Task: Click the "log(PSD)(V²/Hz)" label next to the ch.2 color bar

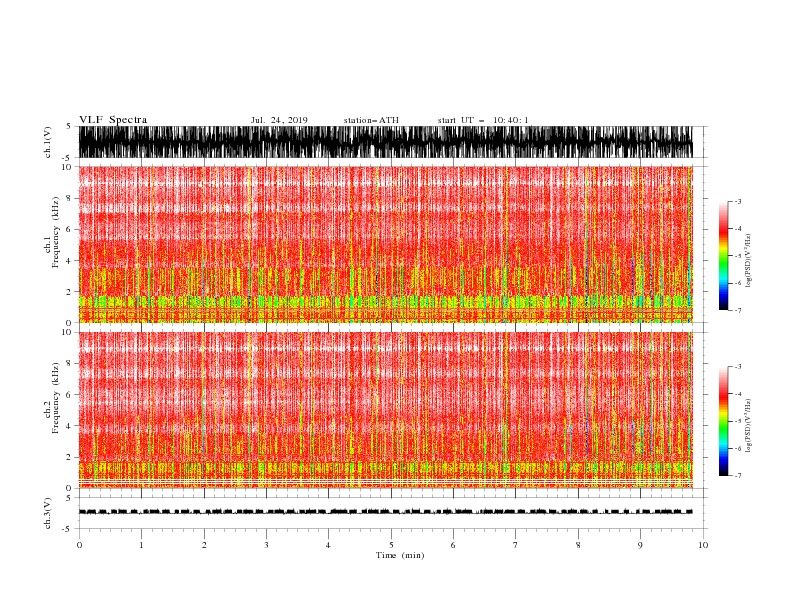Action: tap(749, 425)
